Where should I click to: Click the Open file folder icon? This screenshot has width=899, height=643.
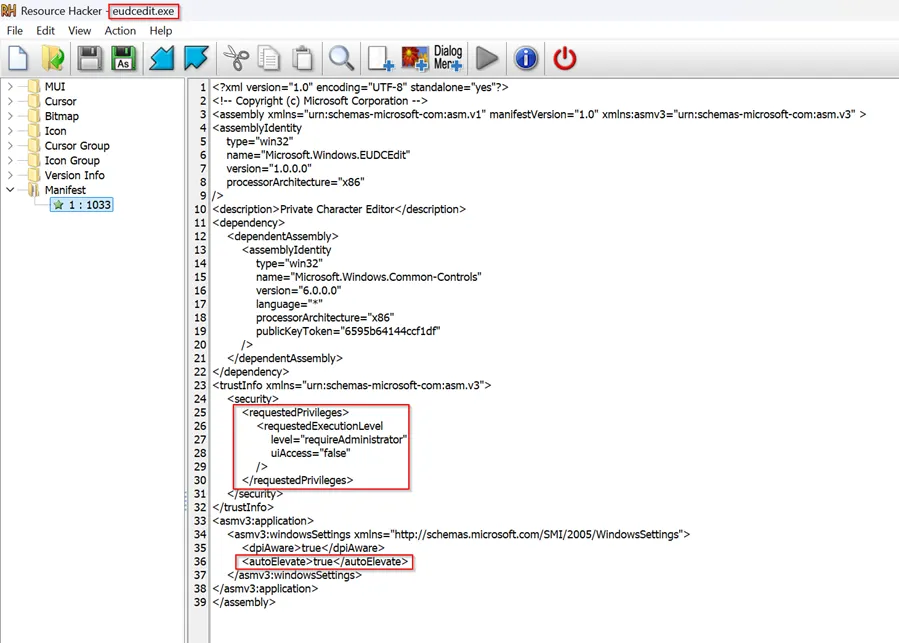point(53,59)
